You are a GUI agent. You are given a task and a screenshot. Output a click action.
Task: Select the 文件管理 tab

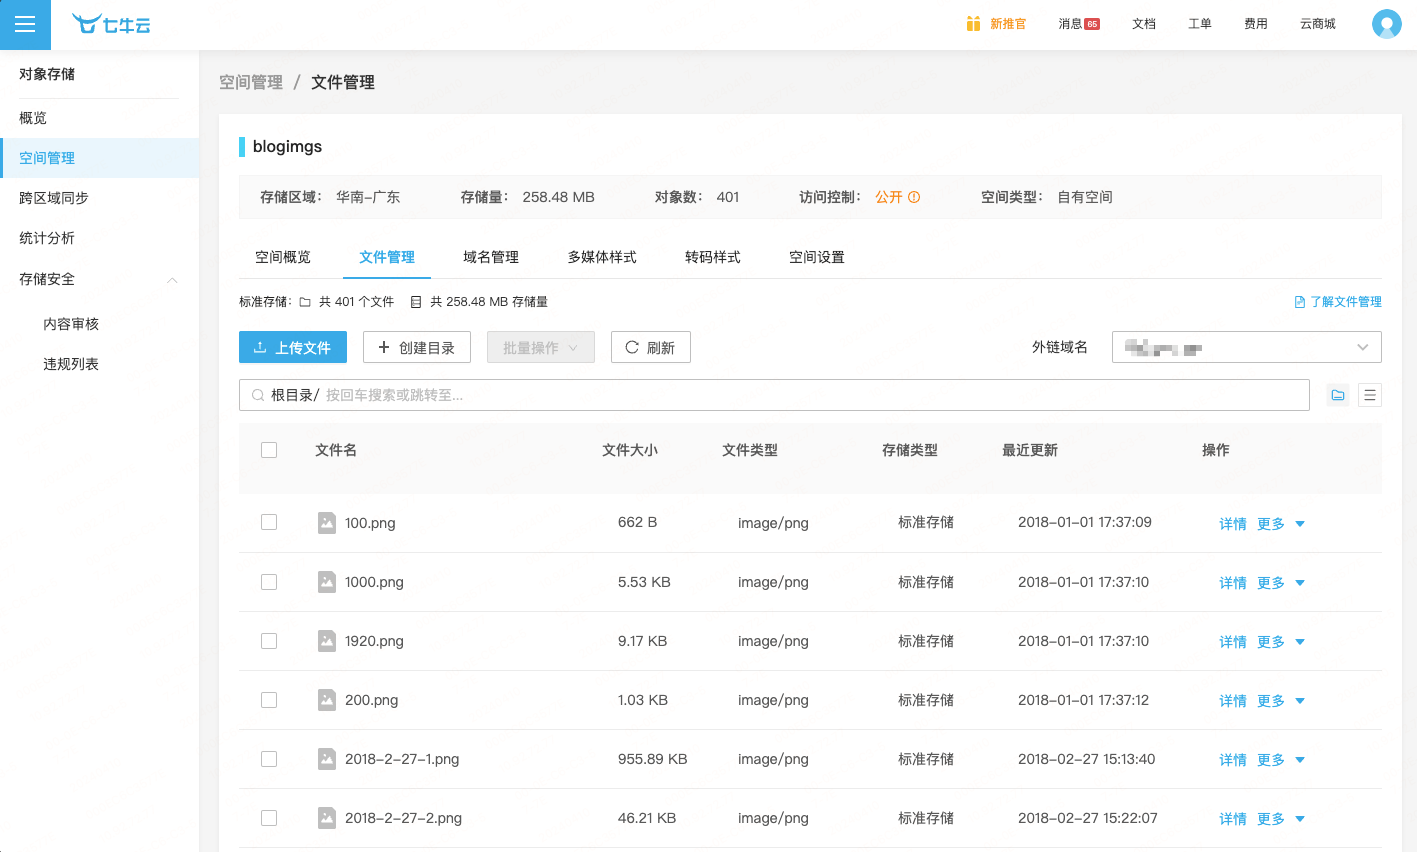click(387, 257)
